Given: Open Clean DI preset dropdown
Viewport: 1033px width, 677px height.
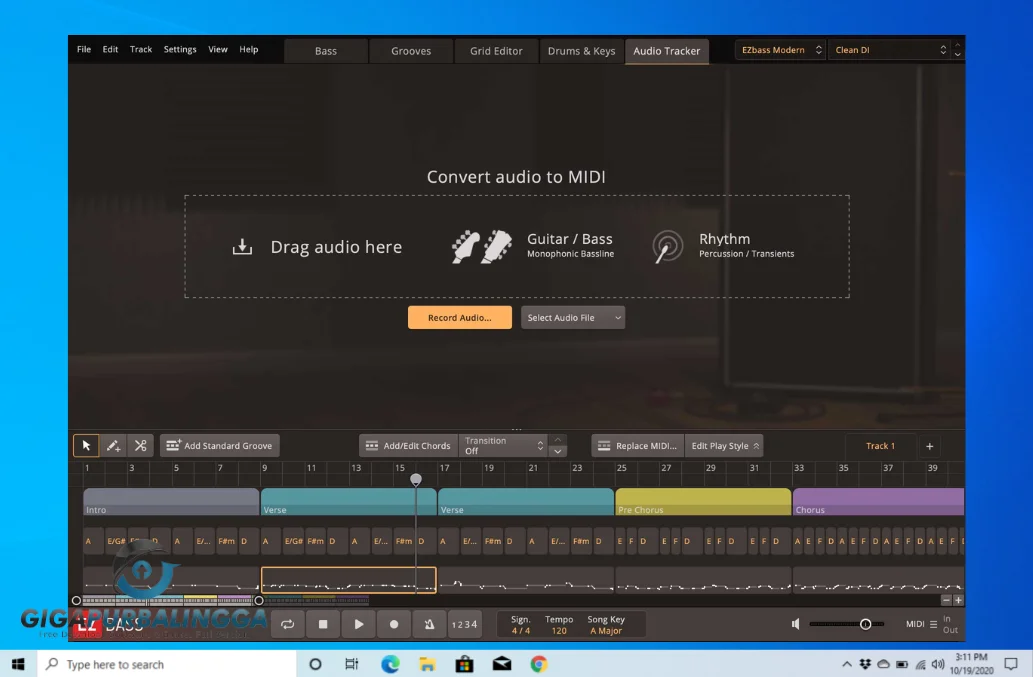Looking at the screenshot, I should point(889,50).
